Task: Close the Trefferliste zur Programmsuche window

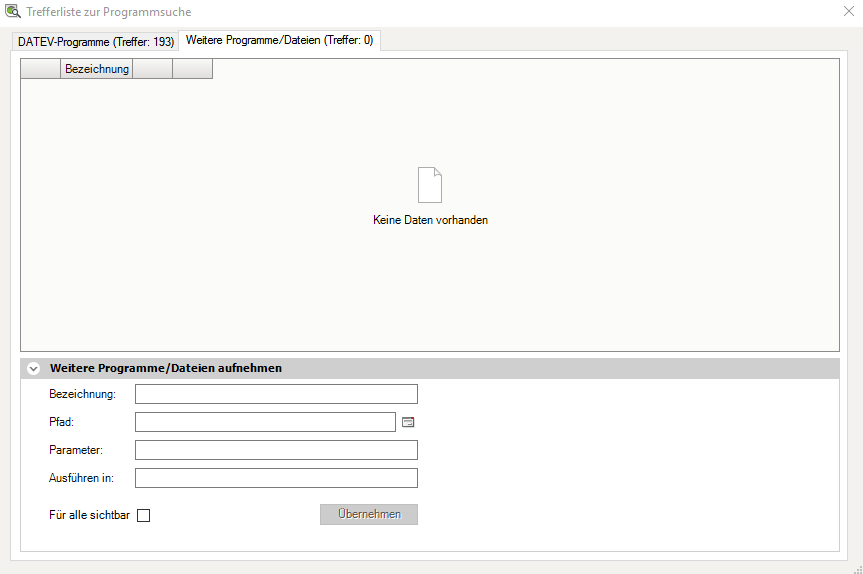Action: (849, 12)
